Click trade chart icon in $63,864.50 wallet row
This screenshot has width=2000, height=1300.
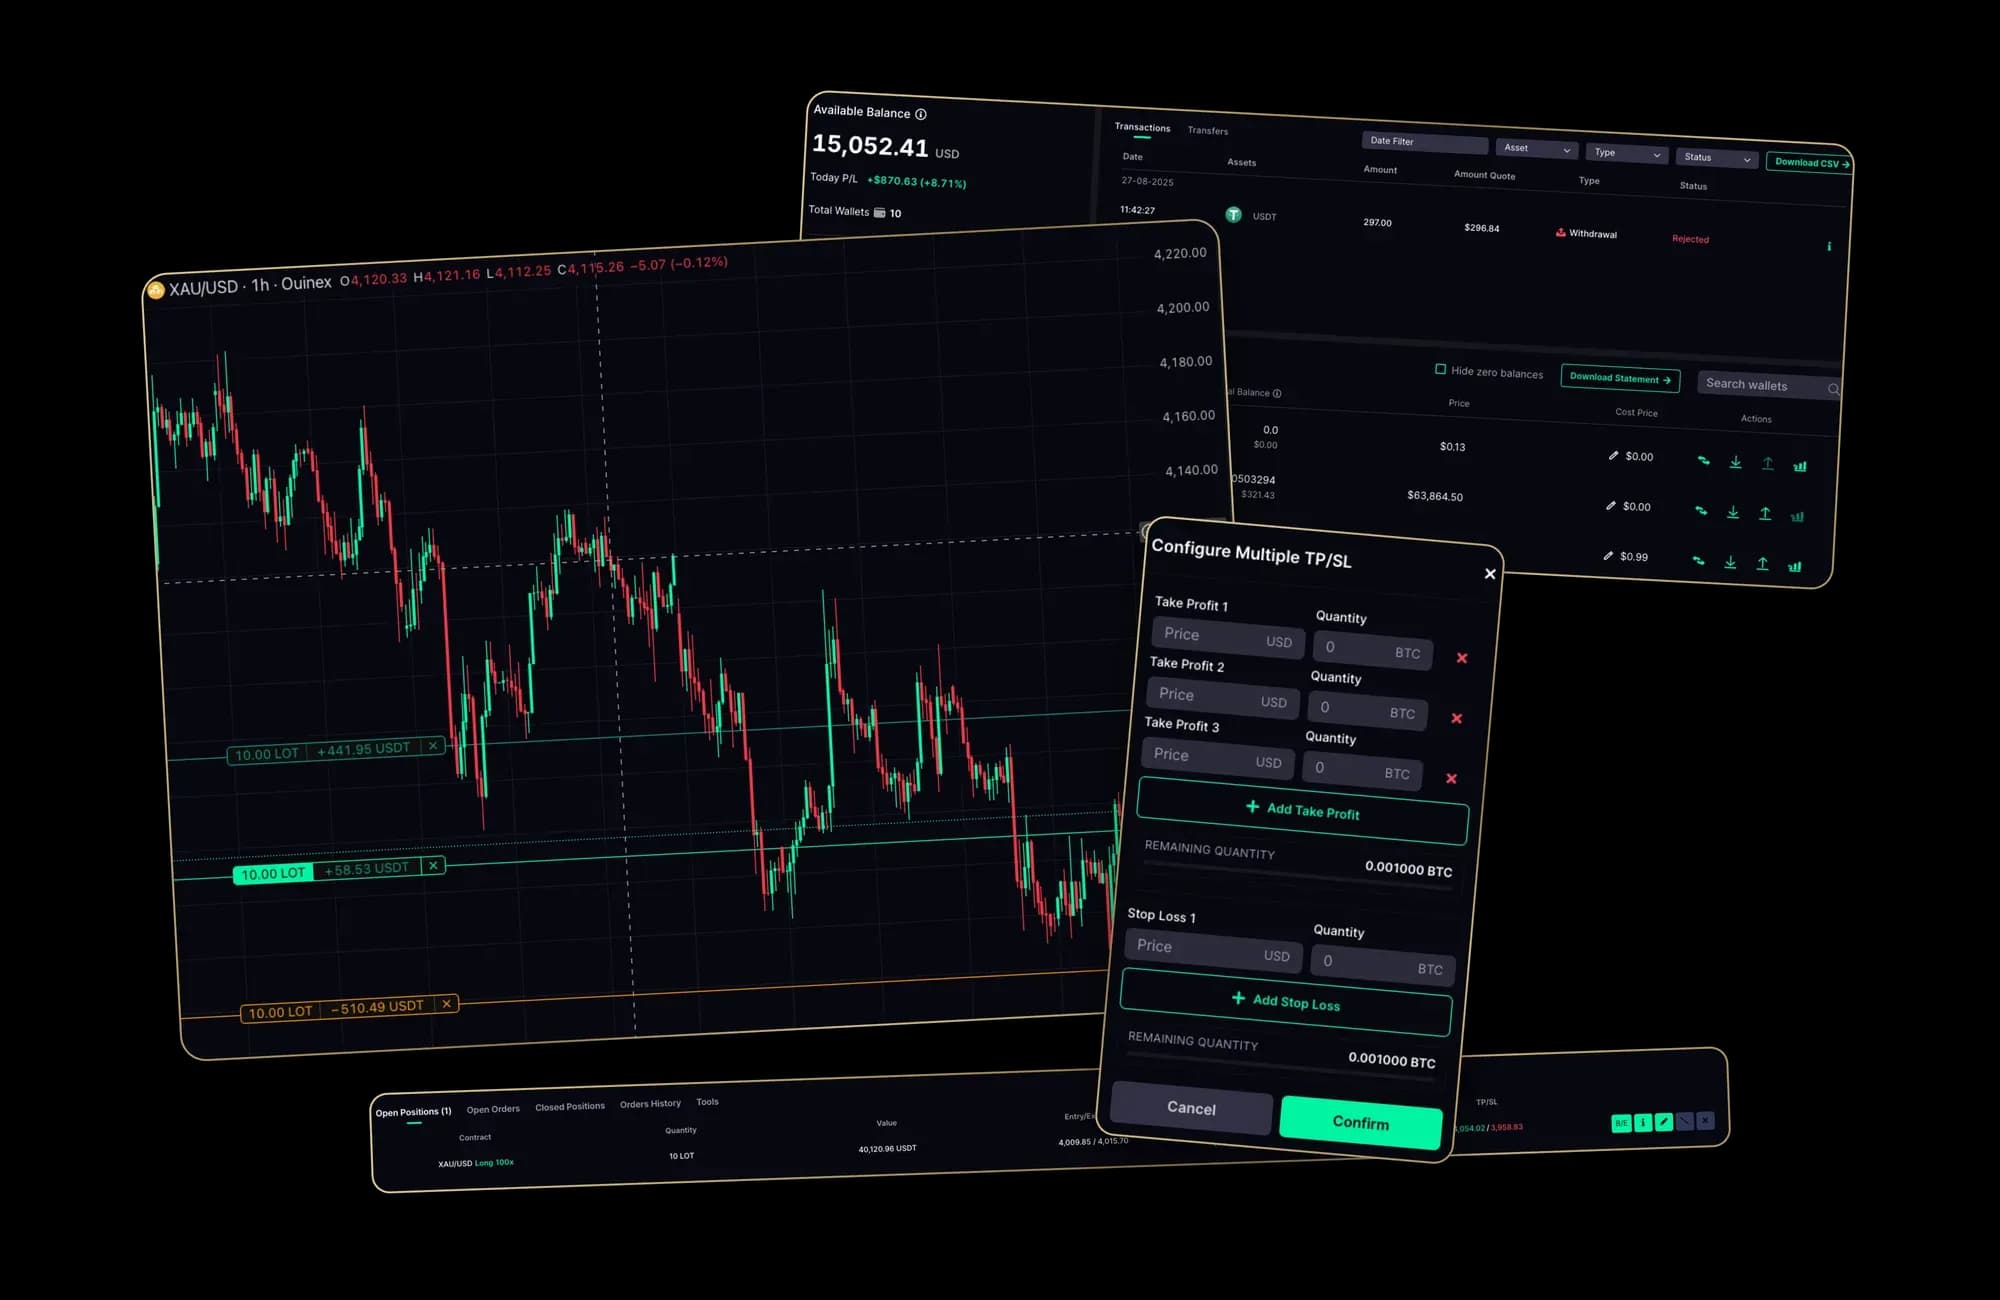tap(1797, 516)
